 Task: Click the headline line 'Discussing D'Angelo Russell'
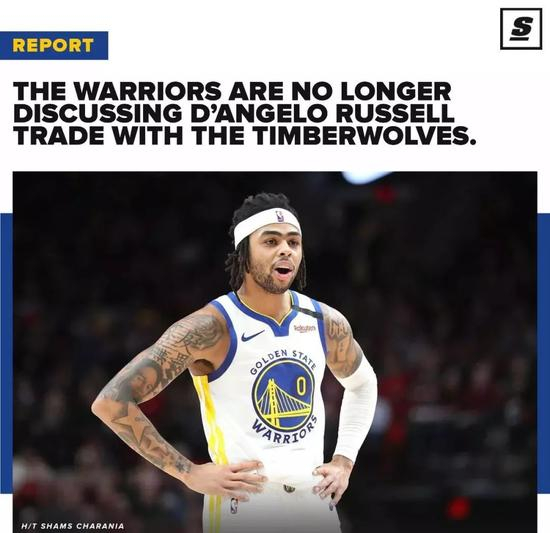tap(234, 113)
